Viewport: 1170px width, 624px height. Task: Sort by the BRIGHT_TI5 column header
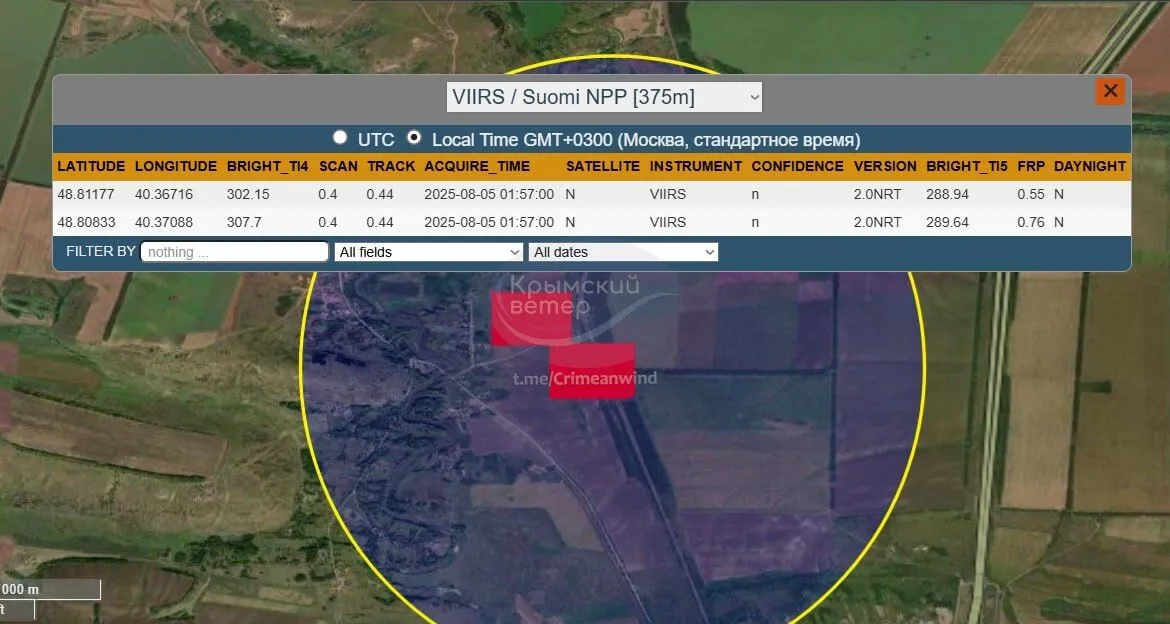click(967, 166)
